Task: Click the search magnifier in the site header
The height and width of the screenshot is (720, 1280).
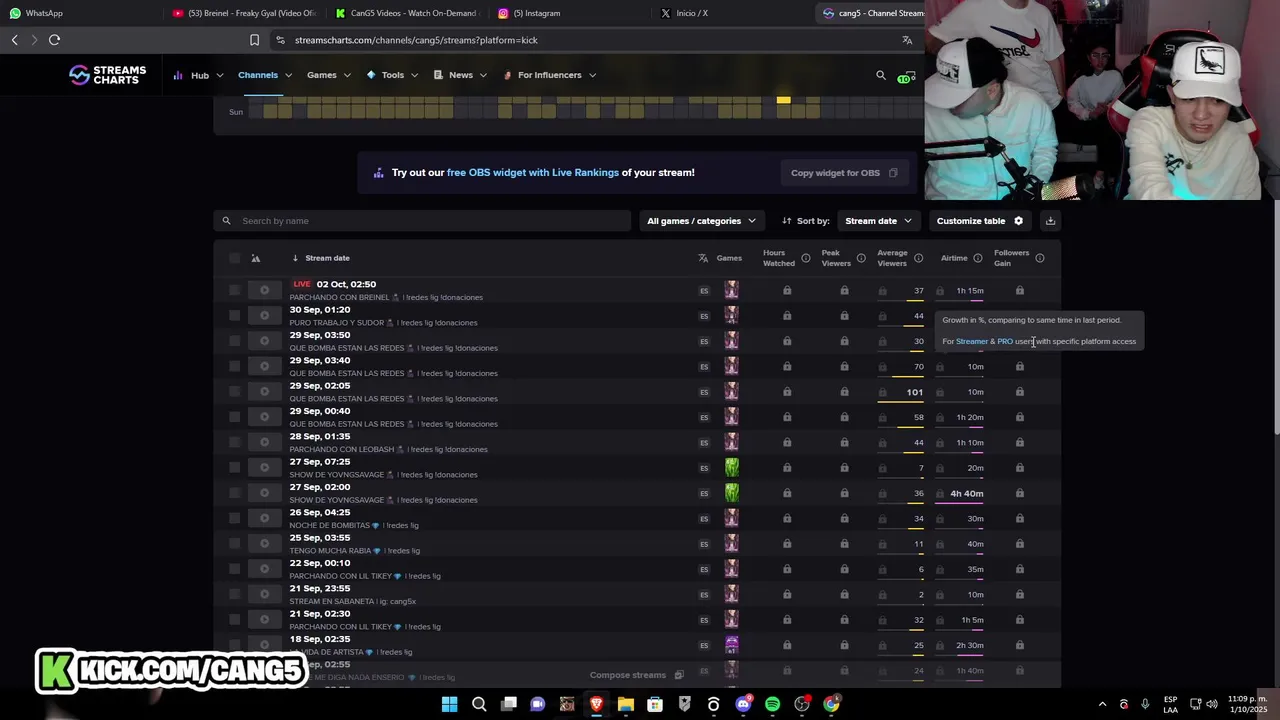Action: pos(881,75)
